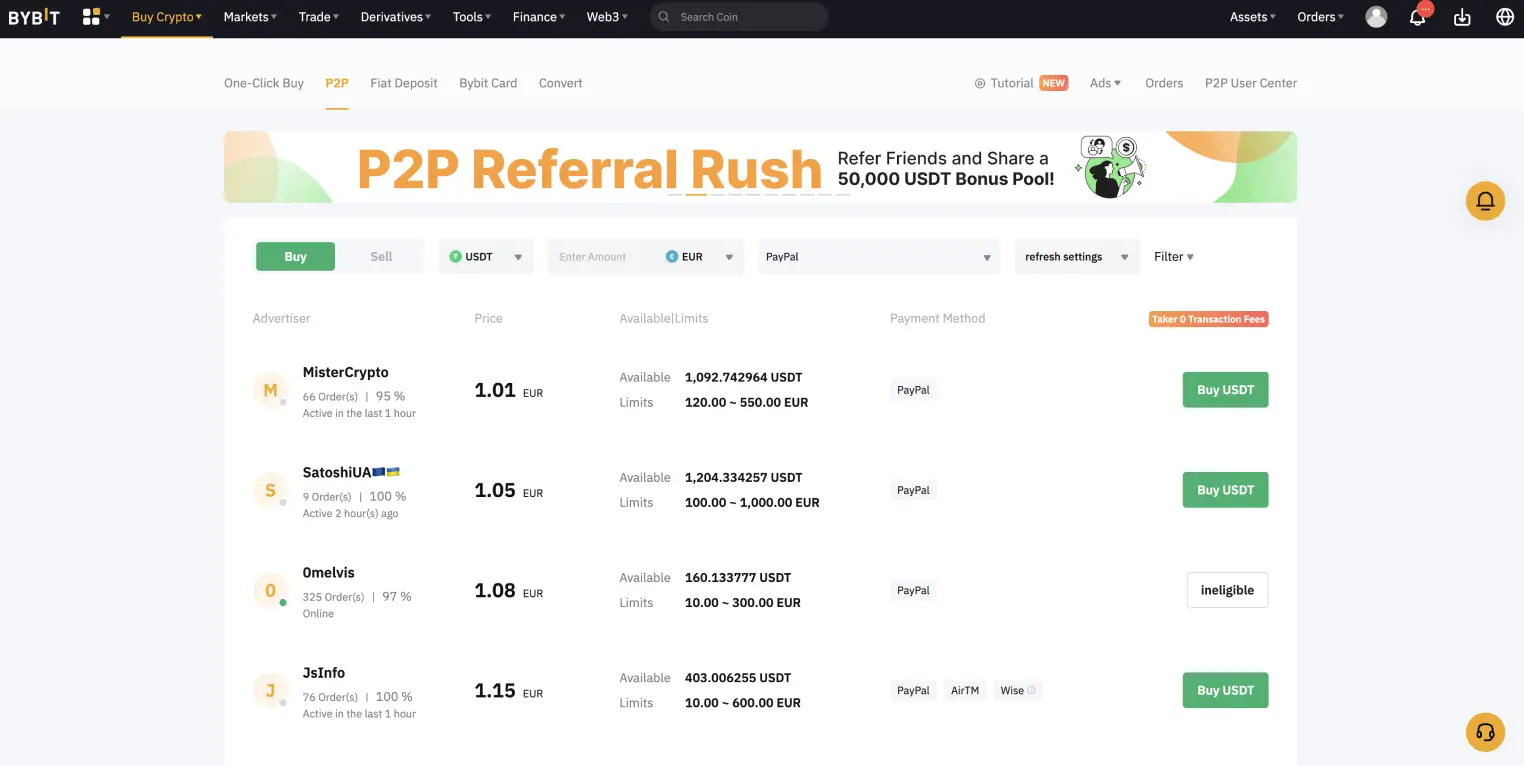Click the orange floating bell button
1524x766 pixels.
1485,201
